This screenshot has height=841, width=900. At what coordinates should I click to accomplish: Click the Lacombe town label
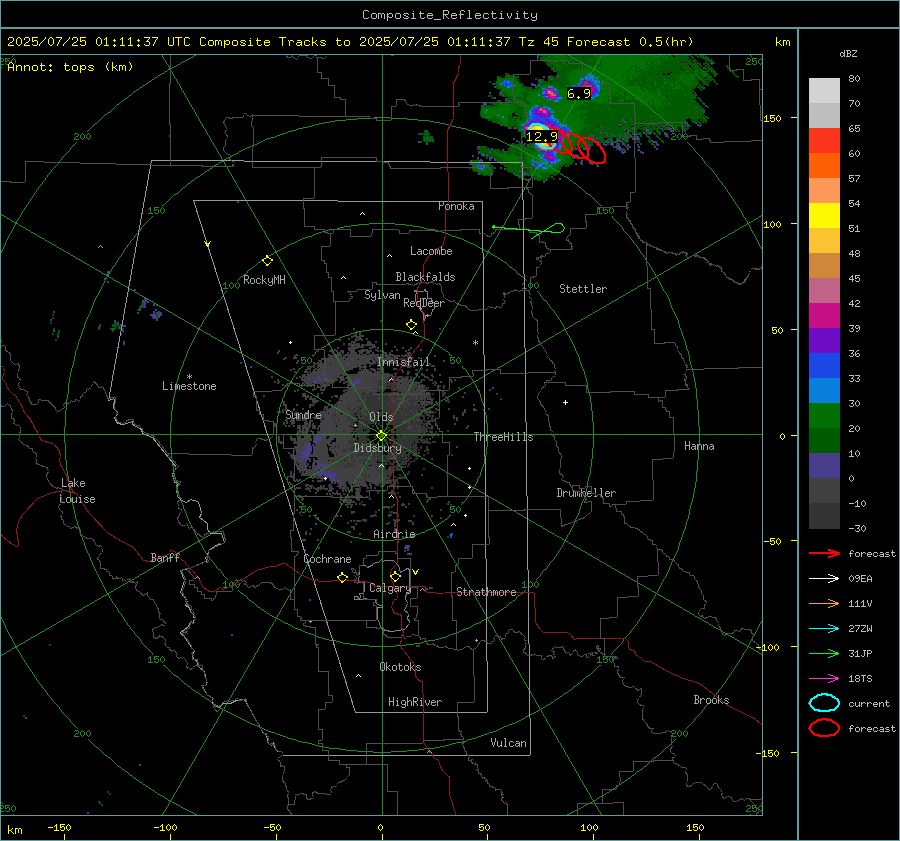[x=431, y=251]
